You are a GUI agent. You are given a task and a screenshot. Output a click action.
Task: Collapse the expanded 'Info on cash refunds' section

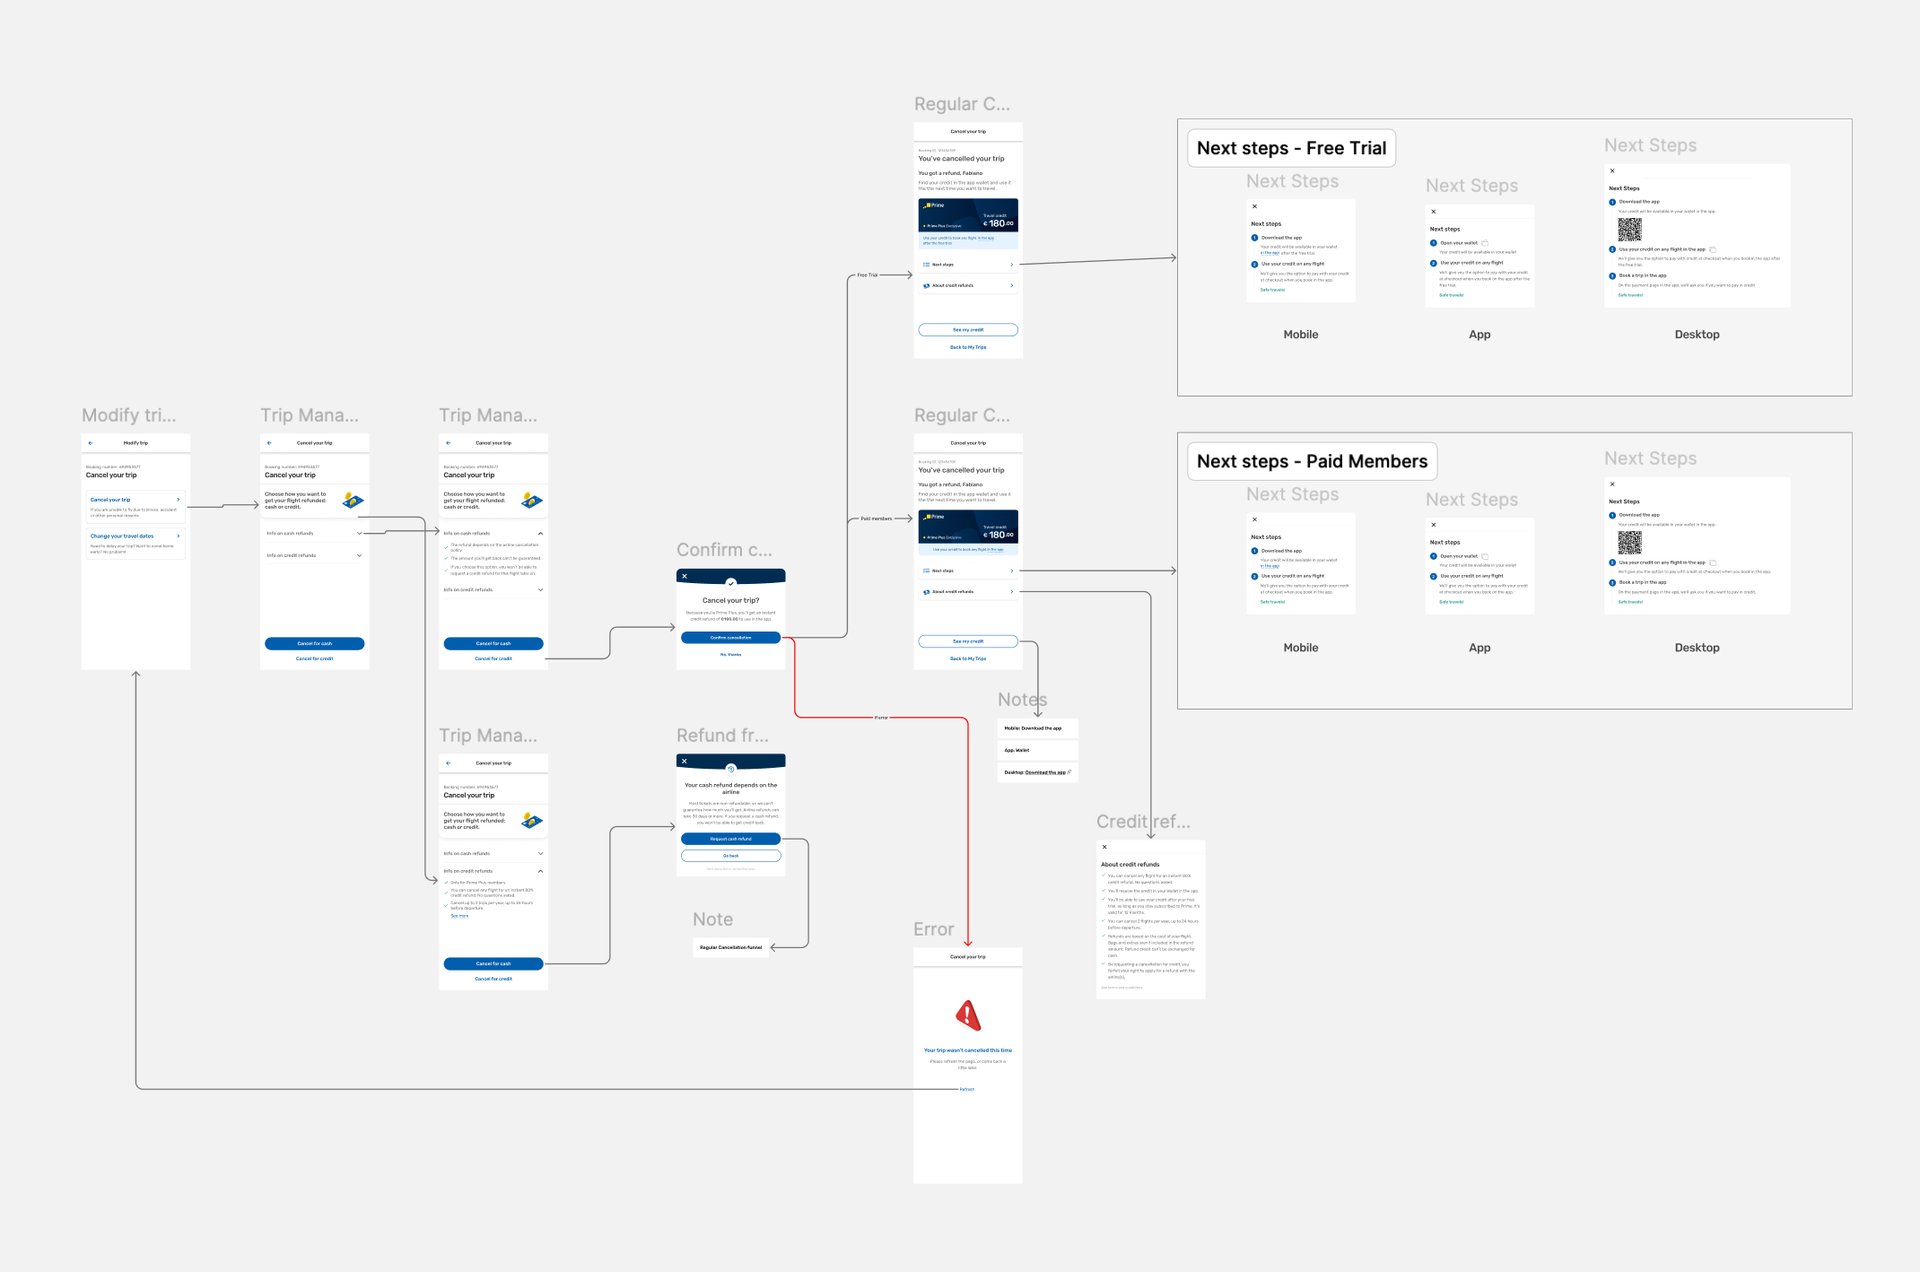click(x=540, y=533)
